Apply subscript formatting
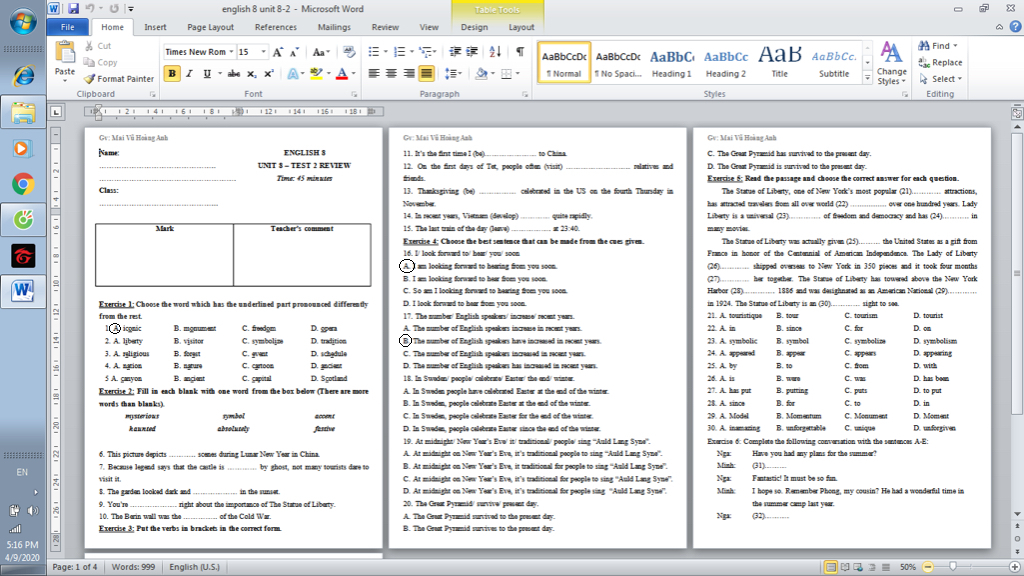This screenshot has width=1024, height=576. pos(251,74)
